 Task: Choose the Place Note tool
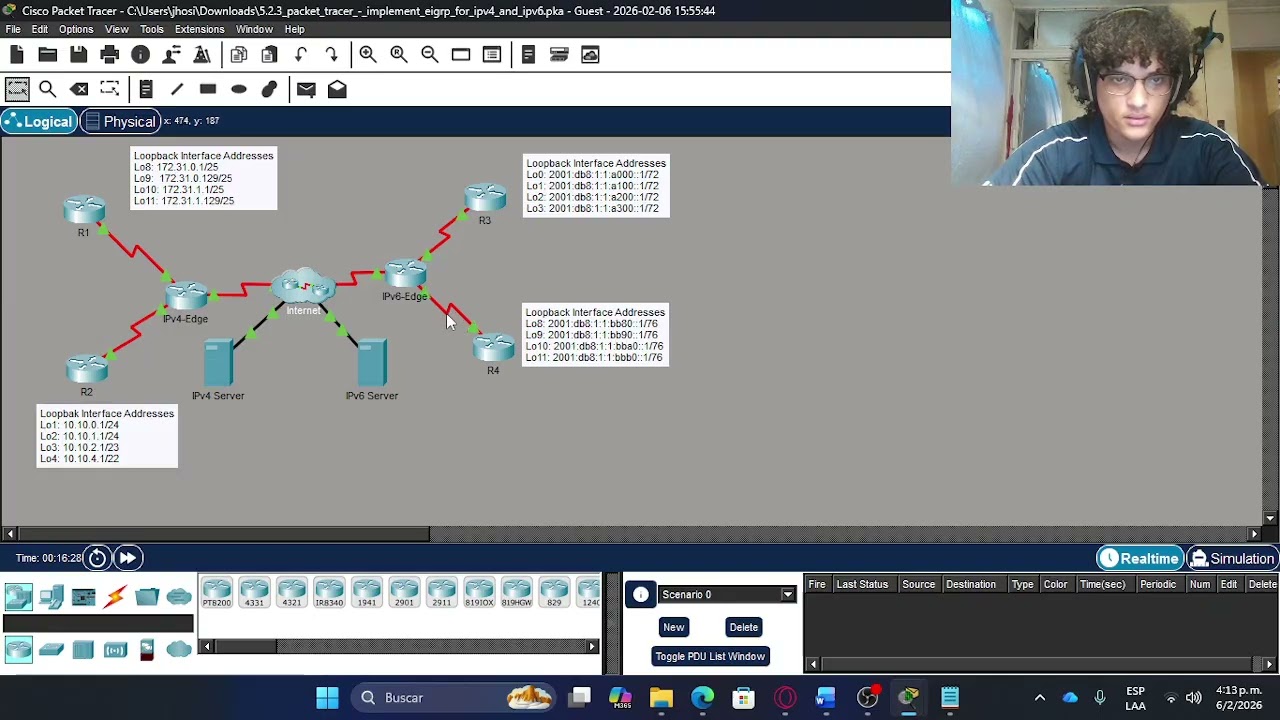(x=146, y=90)
